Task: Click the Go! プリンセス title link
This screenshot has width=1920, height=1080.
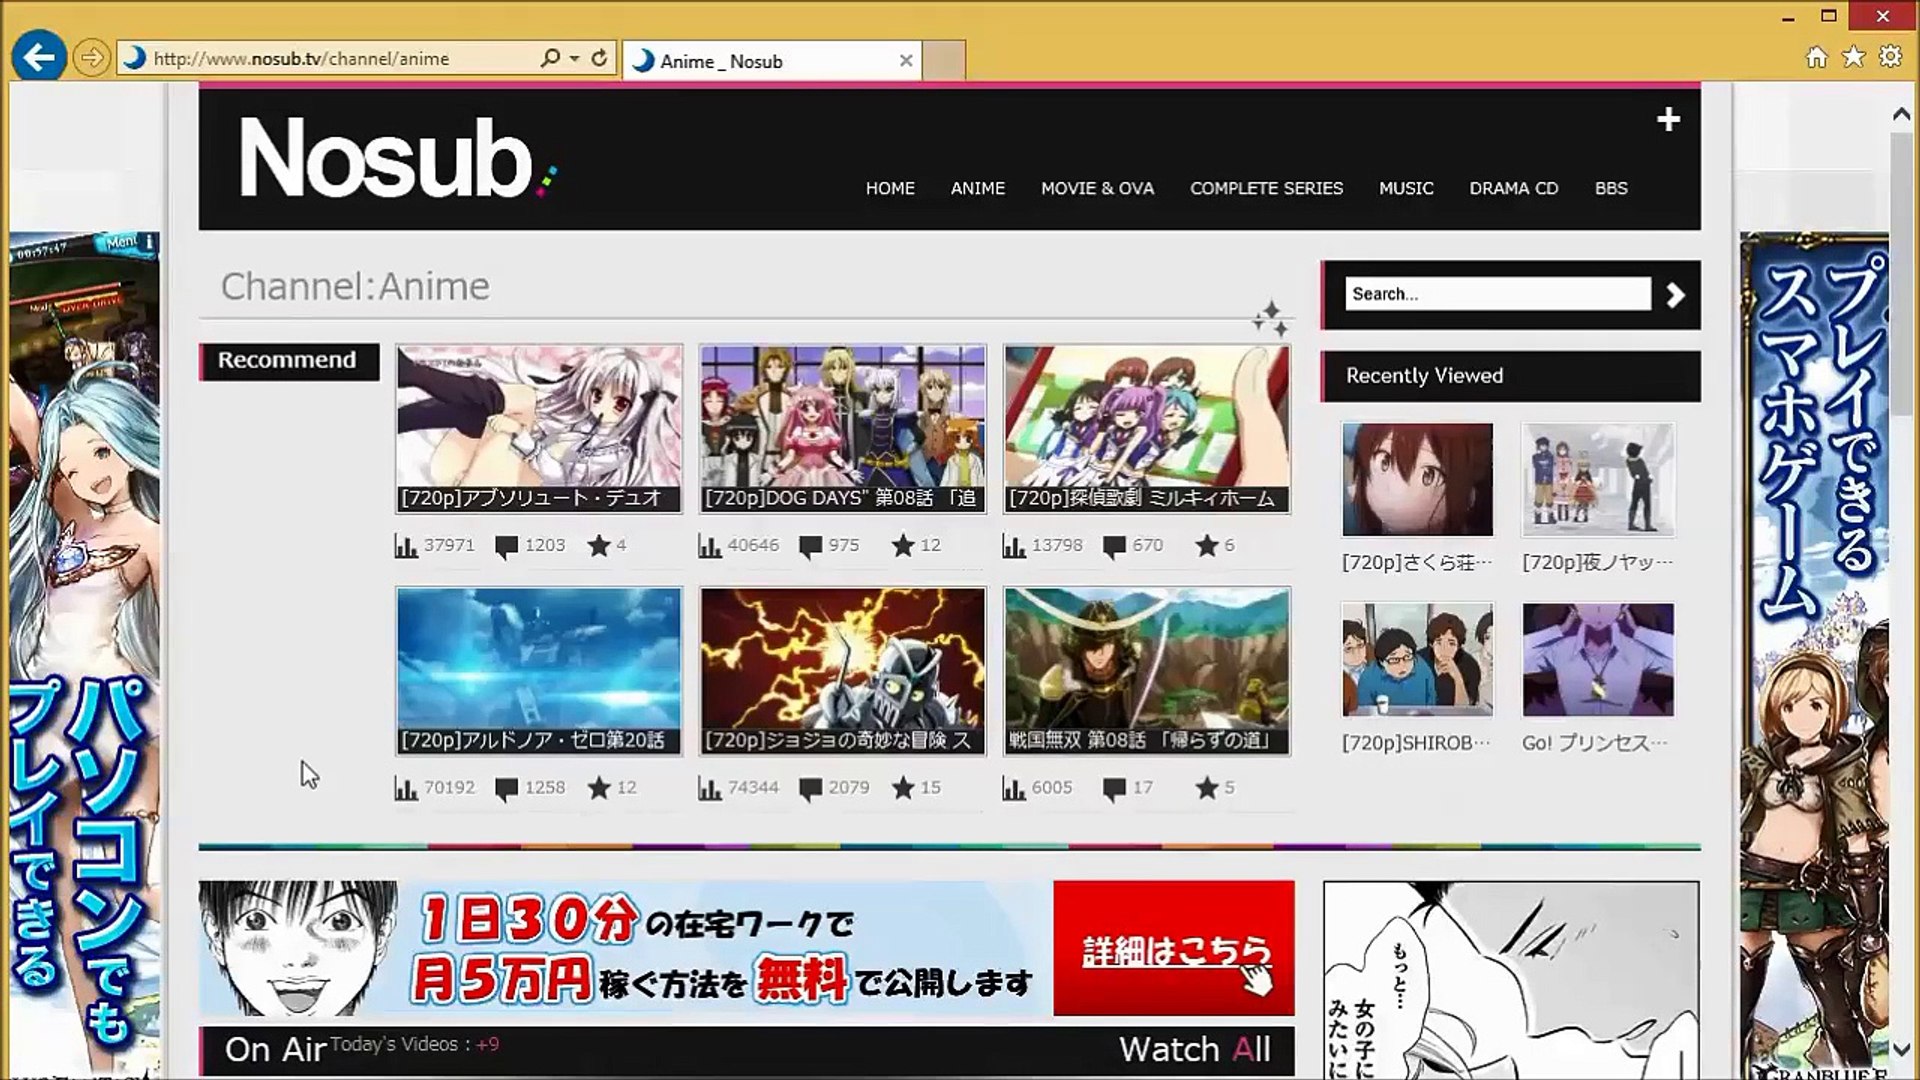Action: 1595,743
